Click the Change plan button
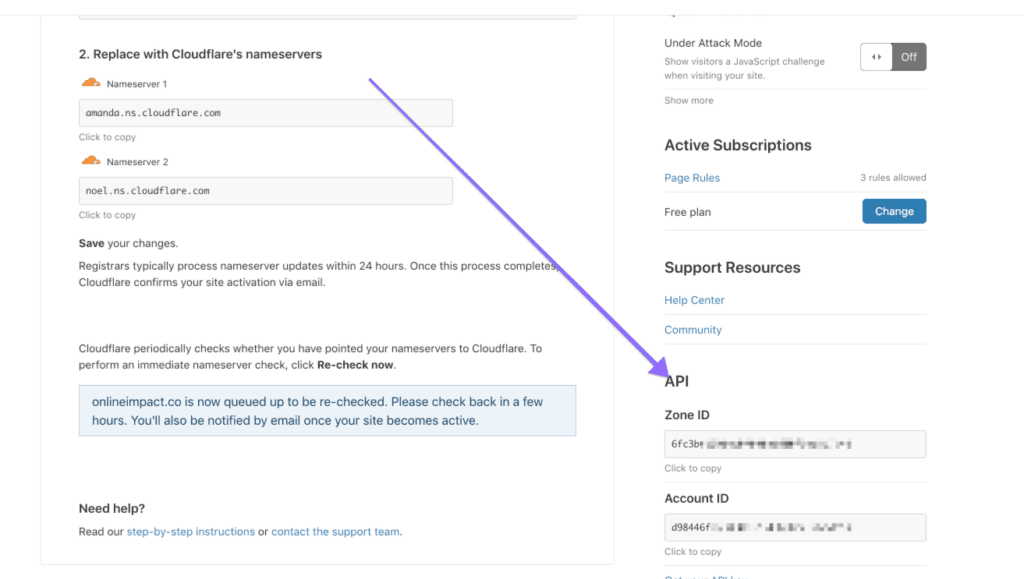Image resolution: width=1024 pixels, height=579 pixels. pos(894,211)
